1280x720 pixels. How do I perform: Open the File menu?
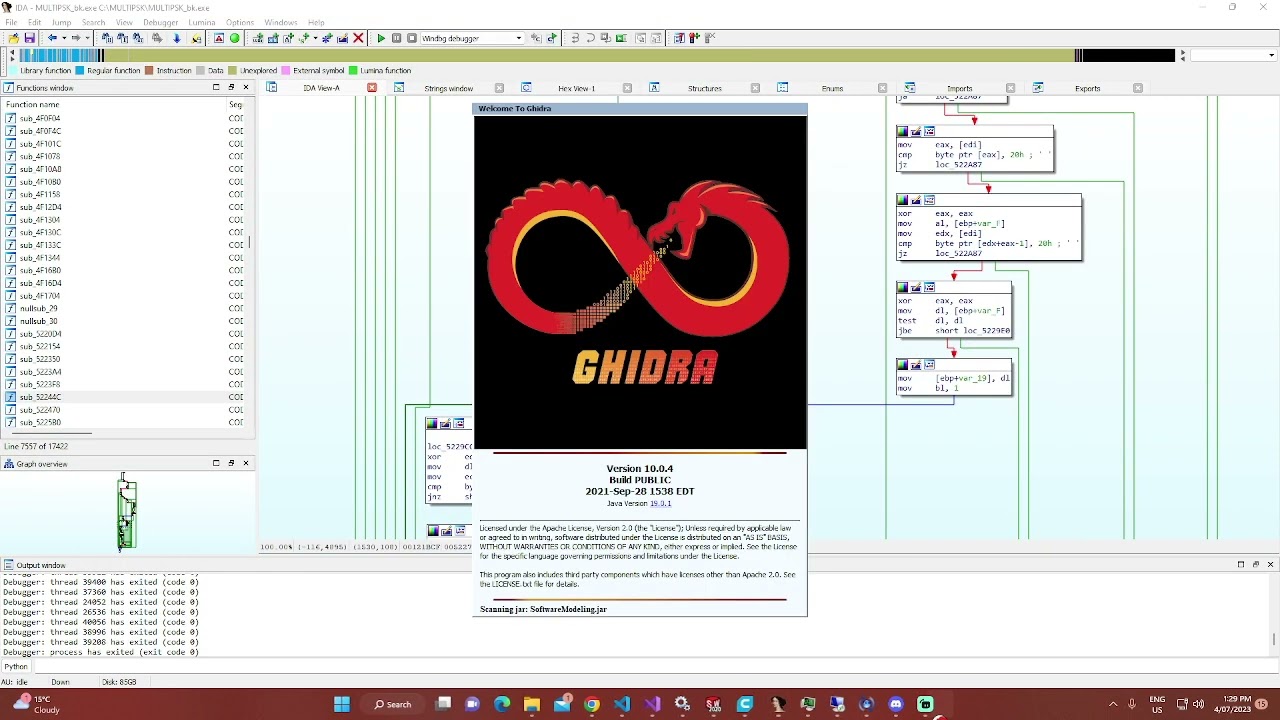(x=11, y=22)
